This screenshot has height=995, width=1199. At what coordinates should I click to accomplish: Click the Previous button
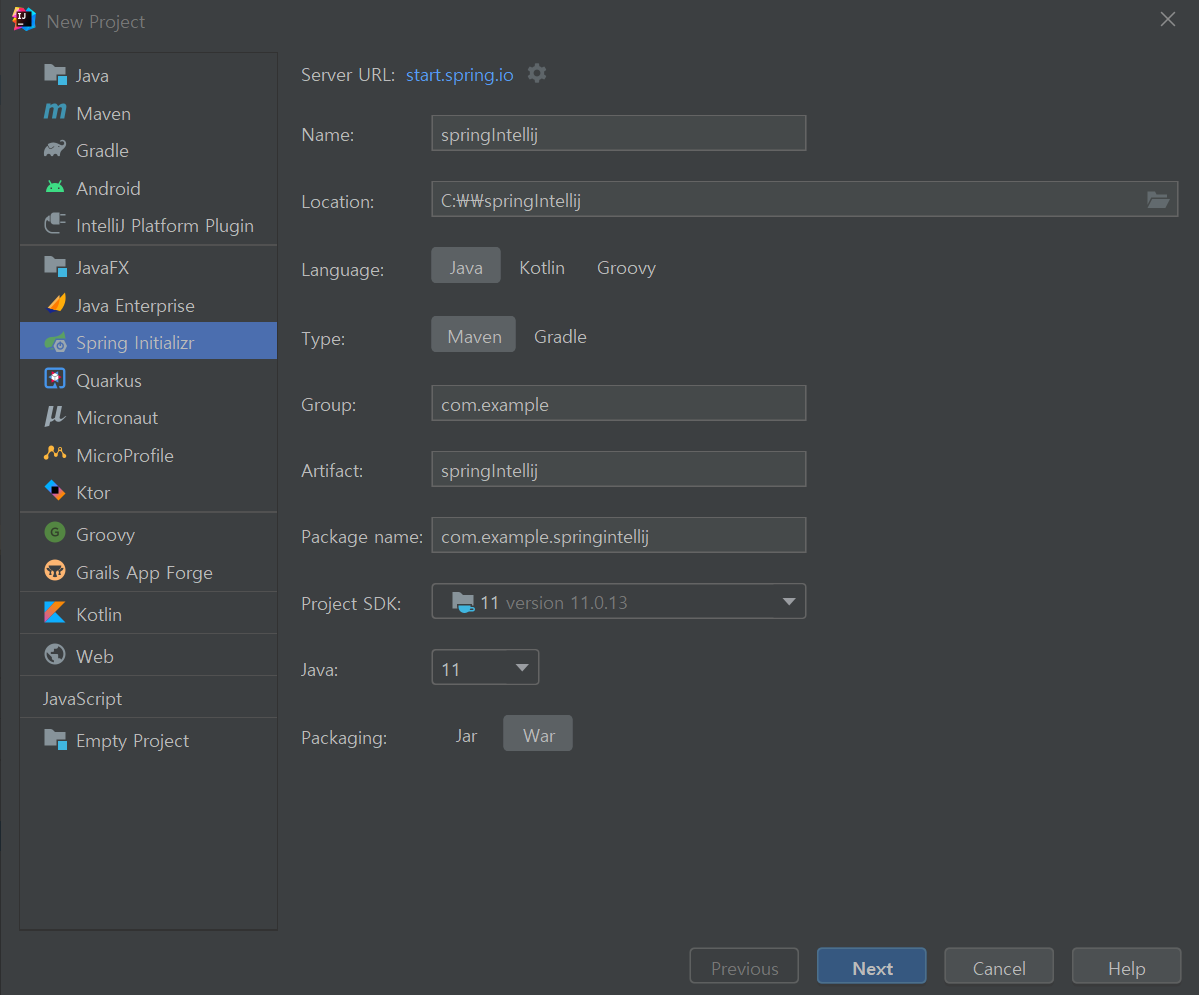click(x=744, y=967)
